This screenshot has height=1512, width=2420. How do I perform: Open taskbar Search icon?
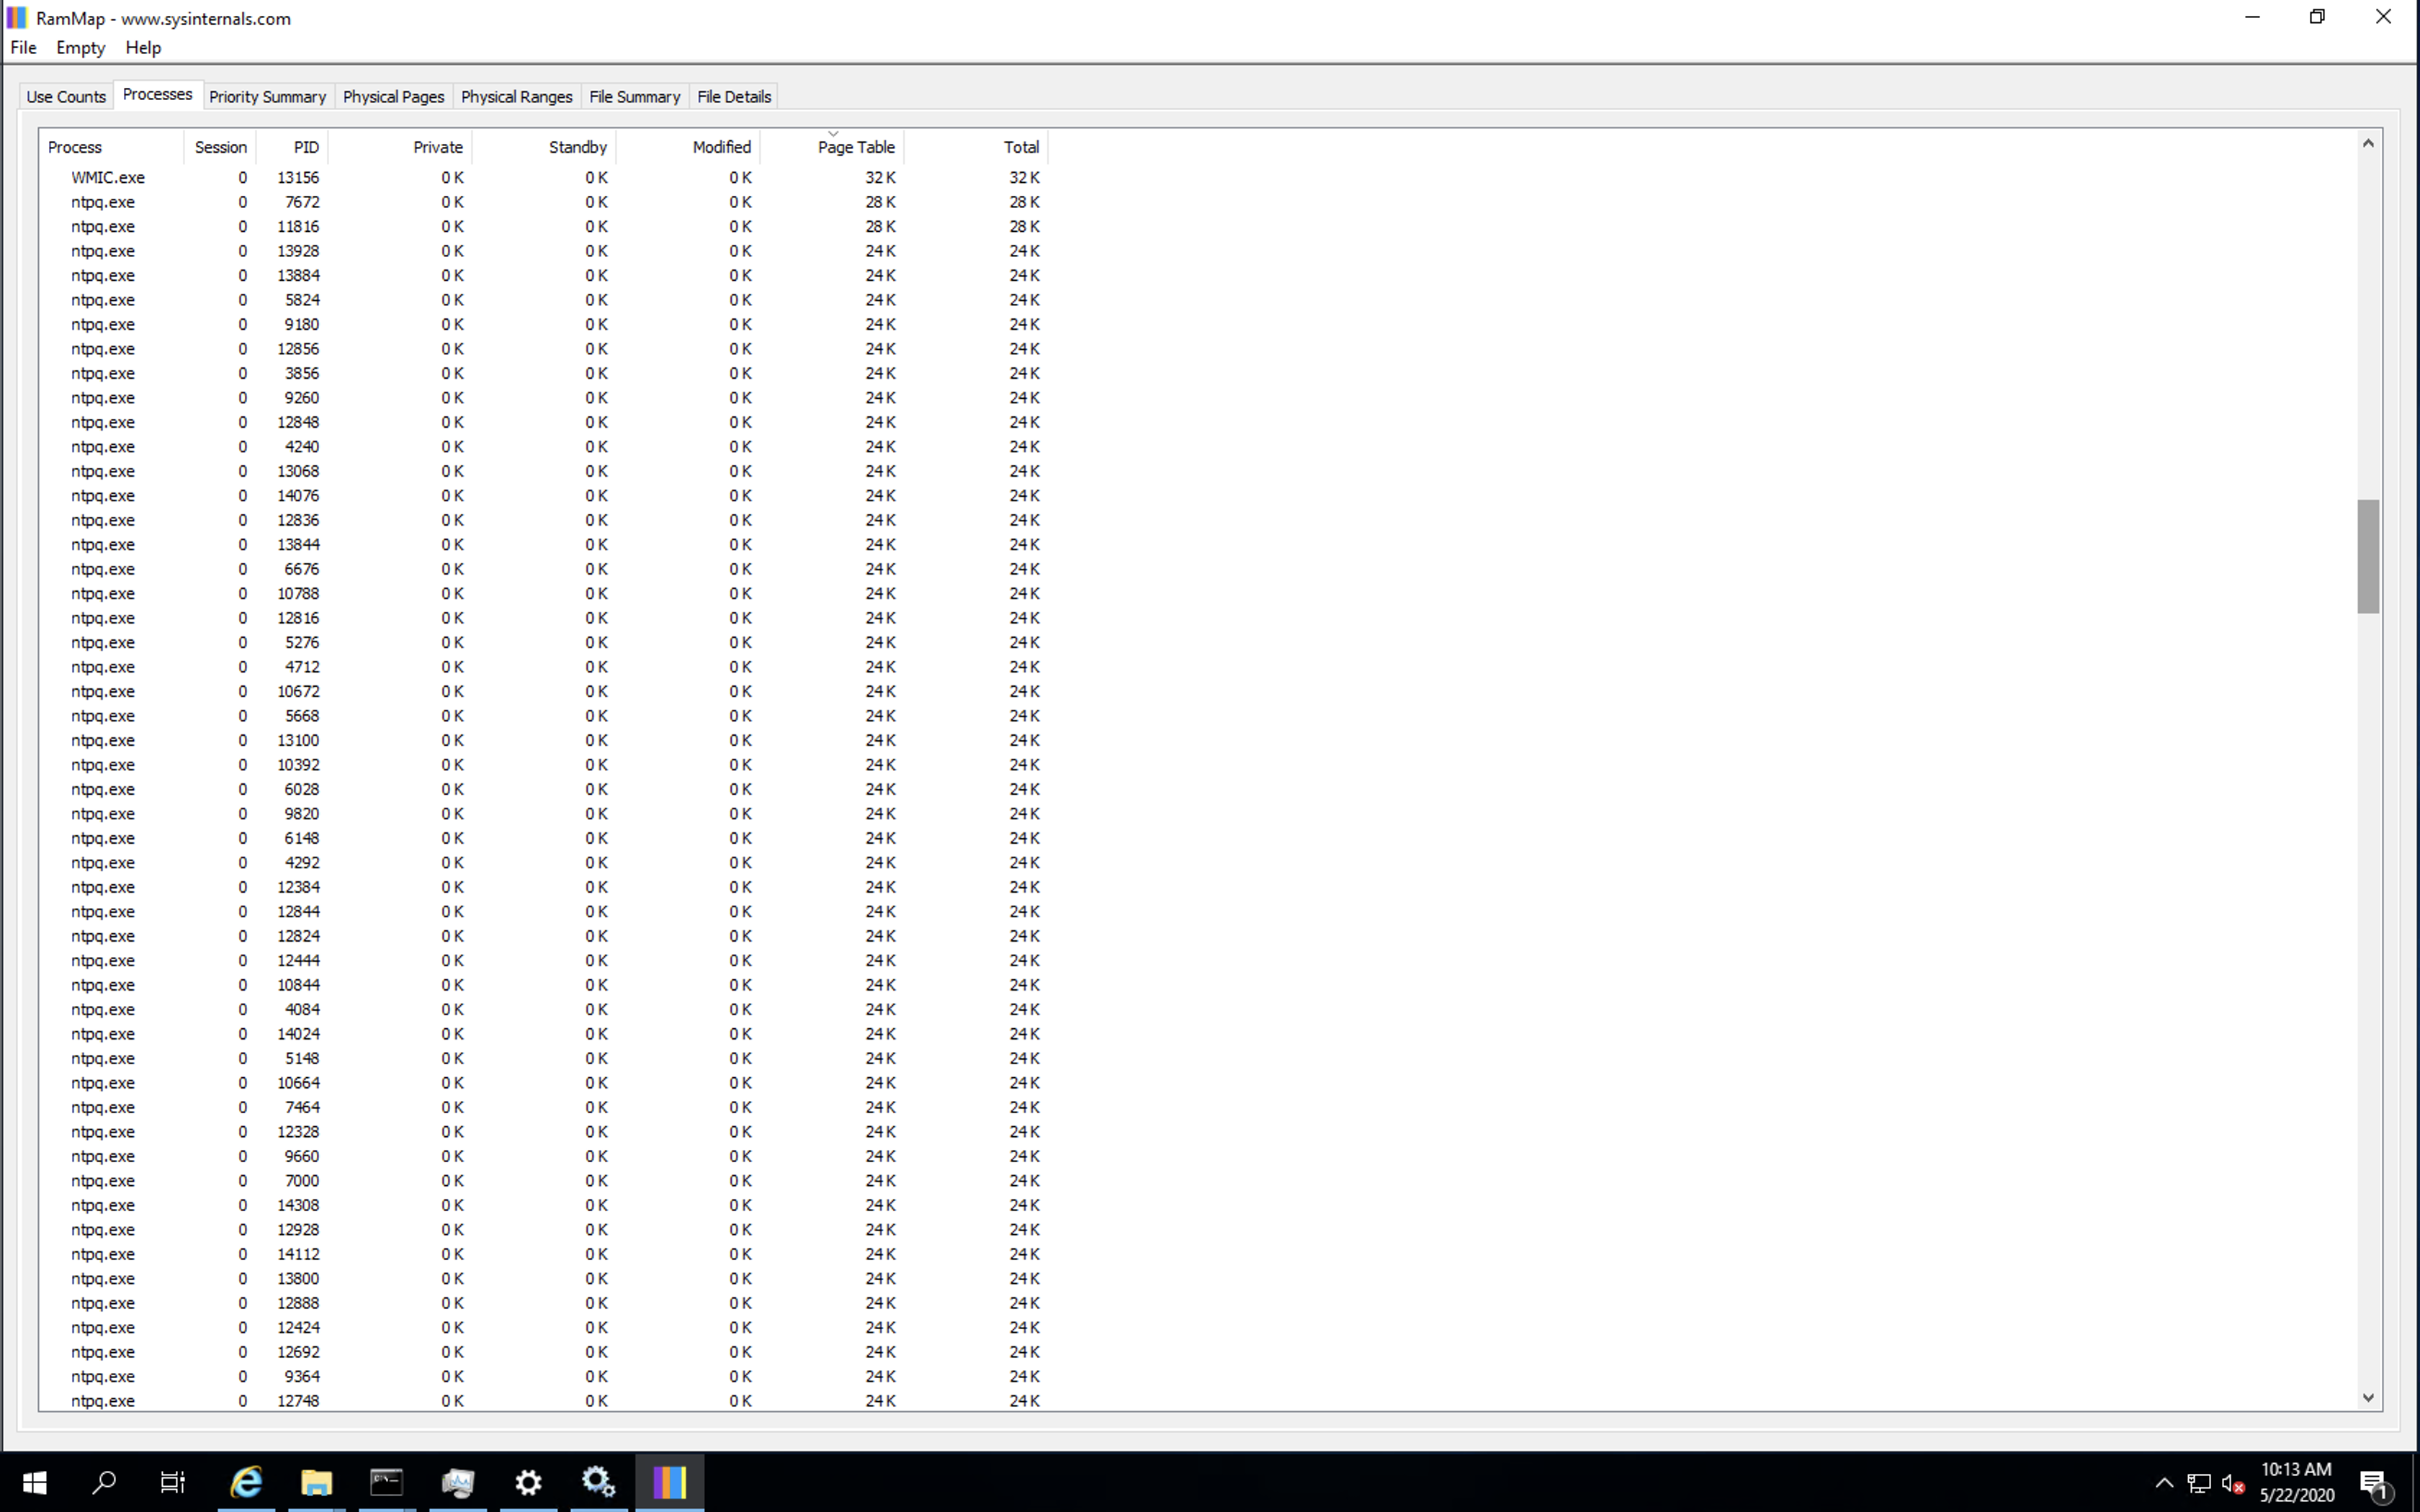click(x=104, y=1482)
